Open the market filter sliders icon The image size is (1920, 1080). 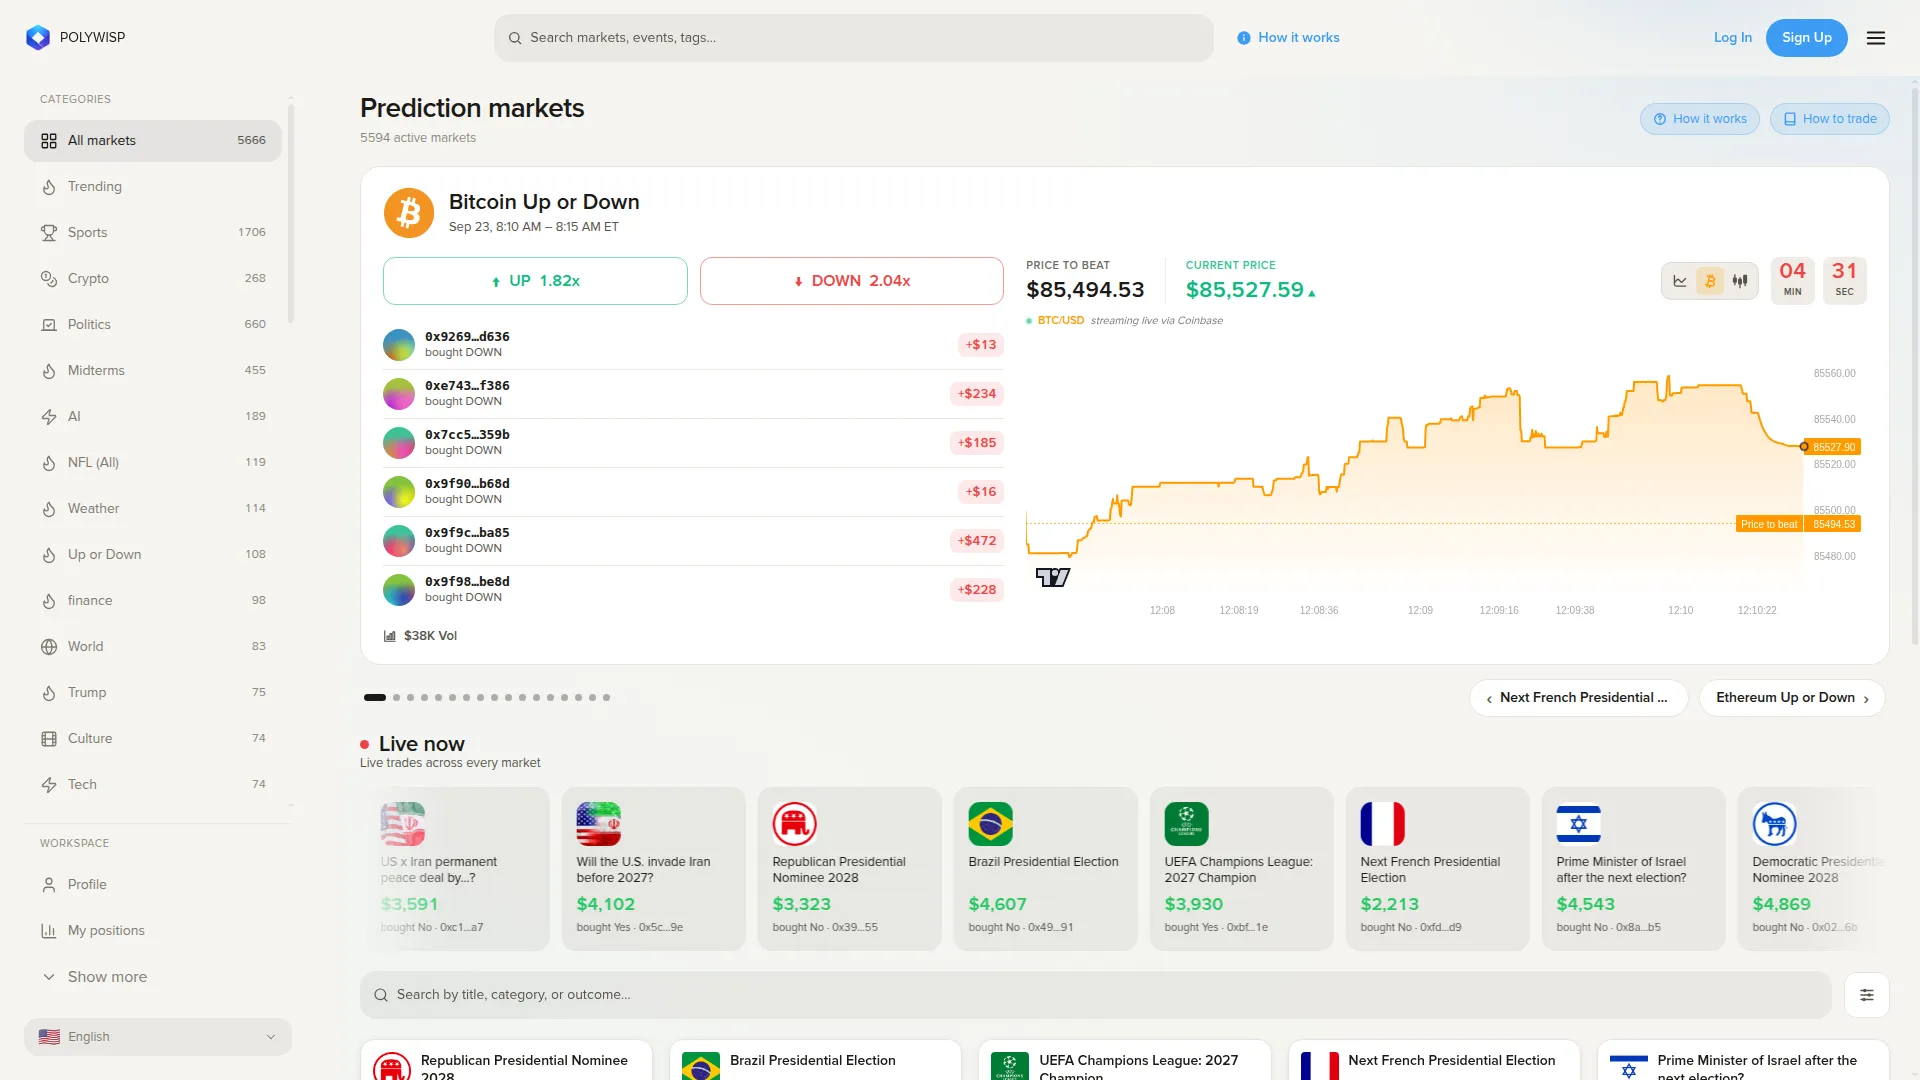(x=1867, y=995)
